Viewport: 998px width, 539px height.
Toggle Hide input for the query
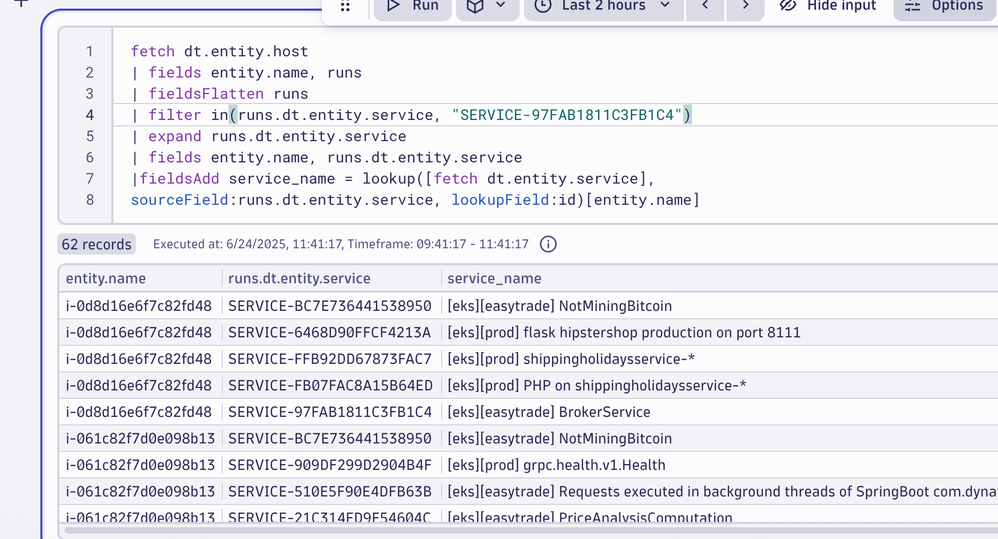coord(828,6)
